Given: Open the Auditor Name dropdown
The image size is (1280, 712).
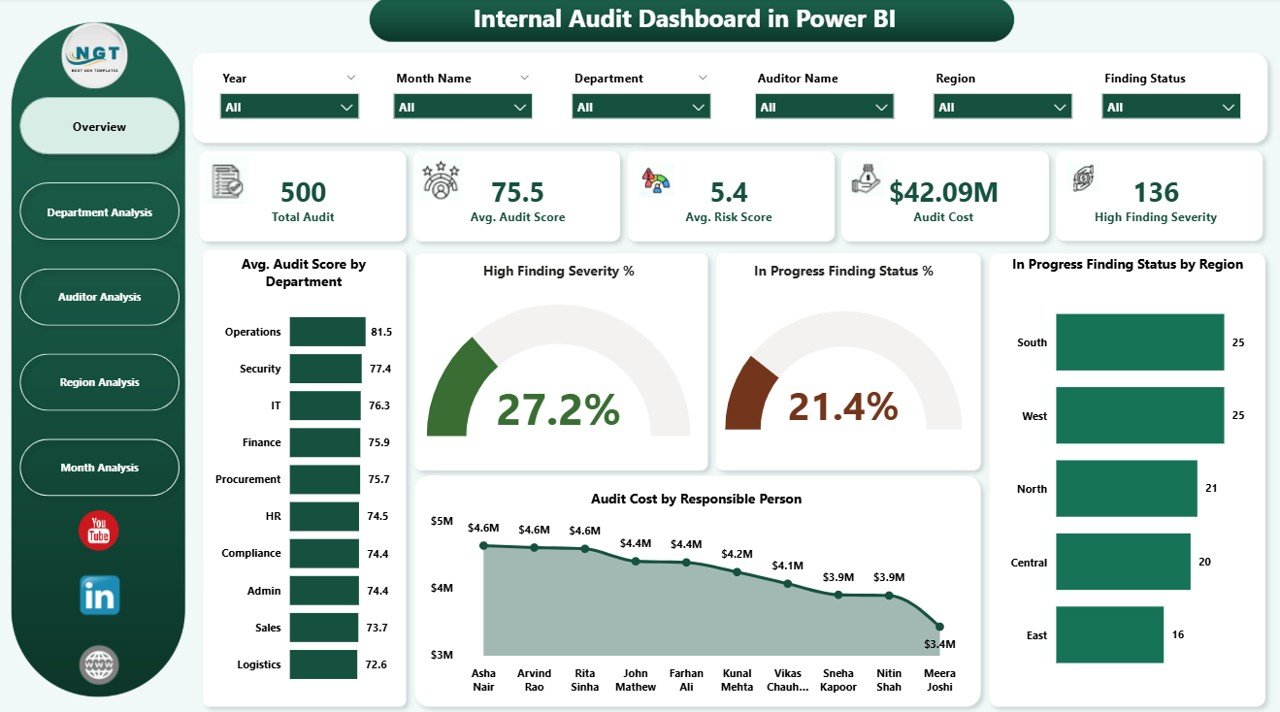Looking at the screenshot, I should click(x=881, y=106).
